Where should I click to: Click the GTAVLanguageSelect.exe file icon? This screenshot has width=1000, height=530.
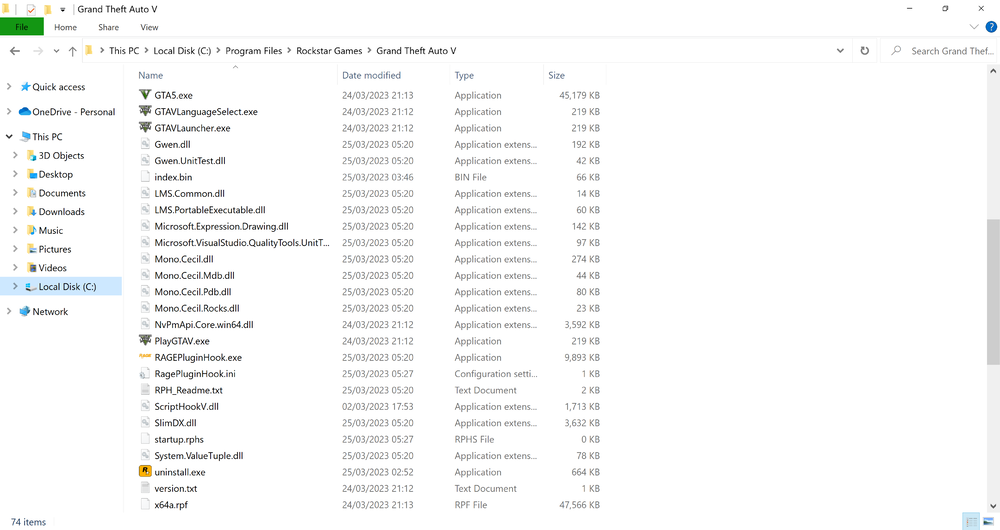[145, 112]
